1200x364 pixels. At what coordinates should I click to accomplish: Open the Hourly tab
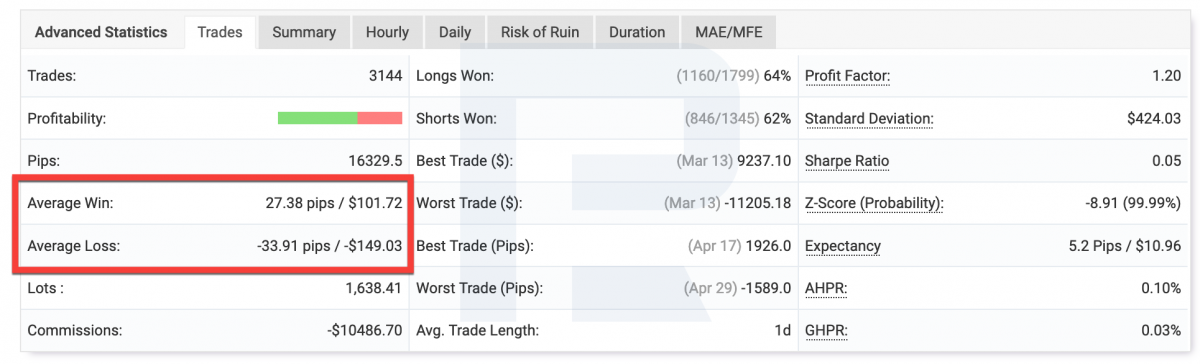387,32
